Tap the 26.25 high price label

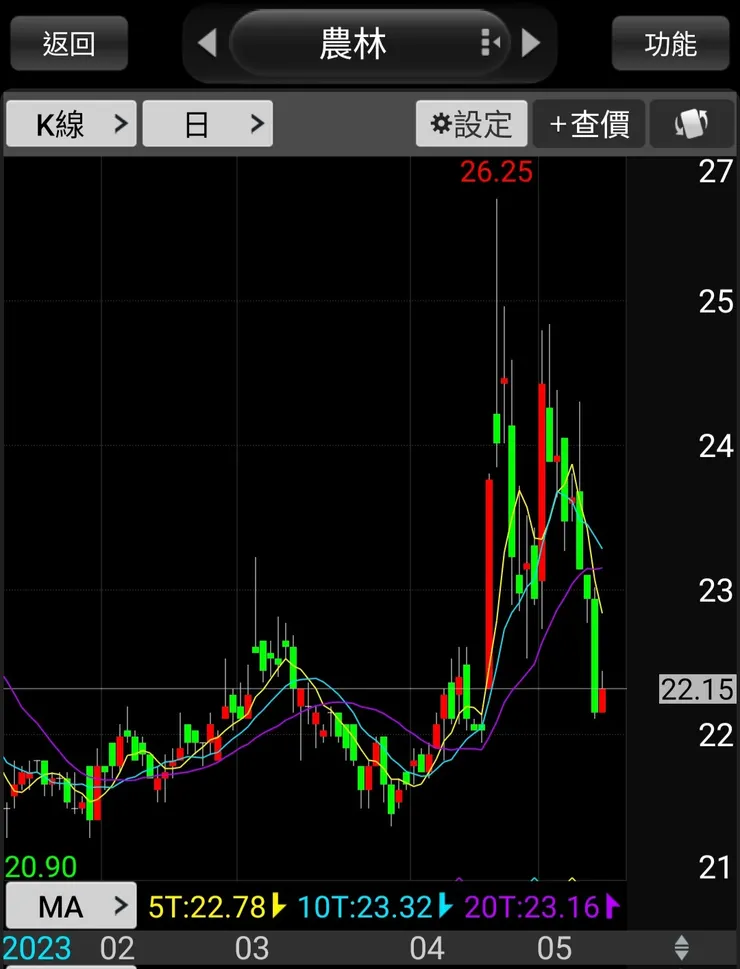(x=496, y=171)
